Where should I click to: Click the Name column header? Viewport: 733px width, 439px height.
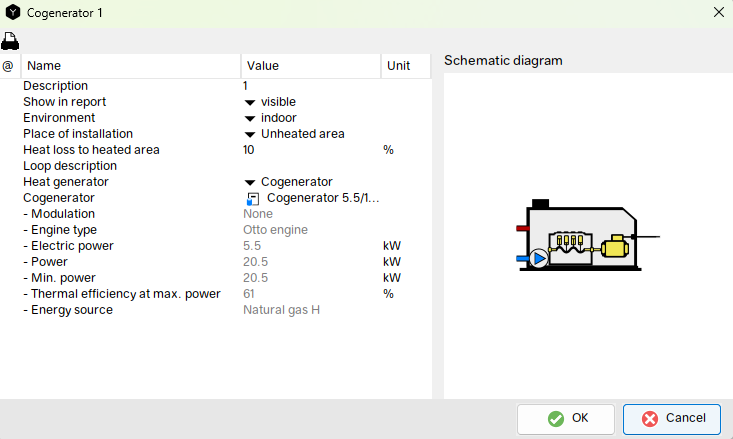tap(130, 66)
